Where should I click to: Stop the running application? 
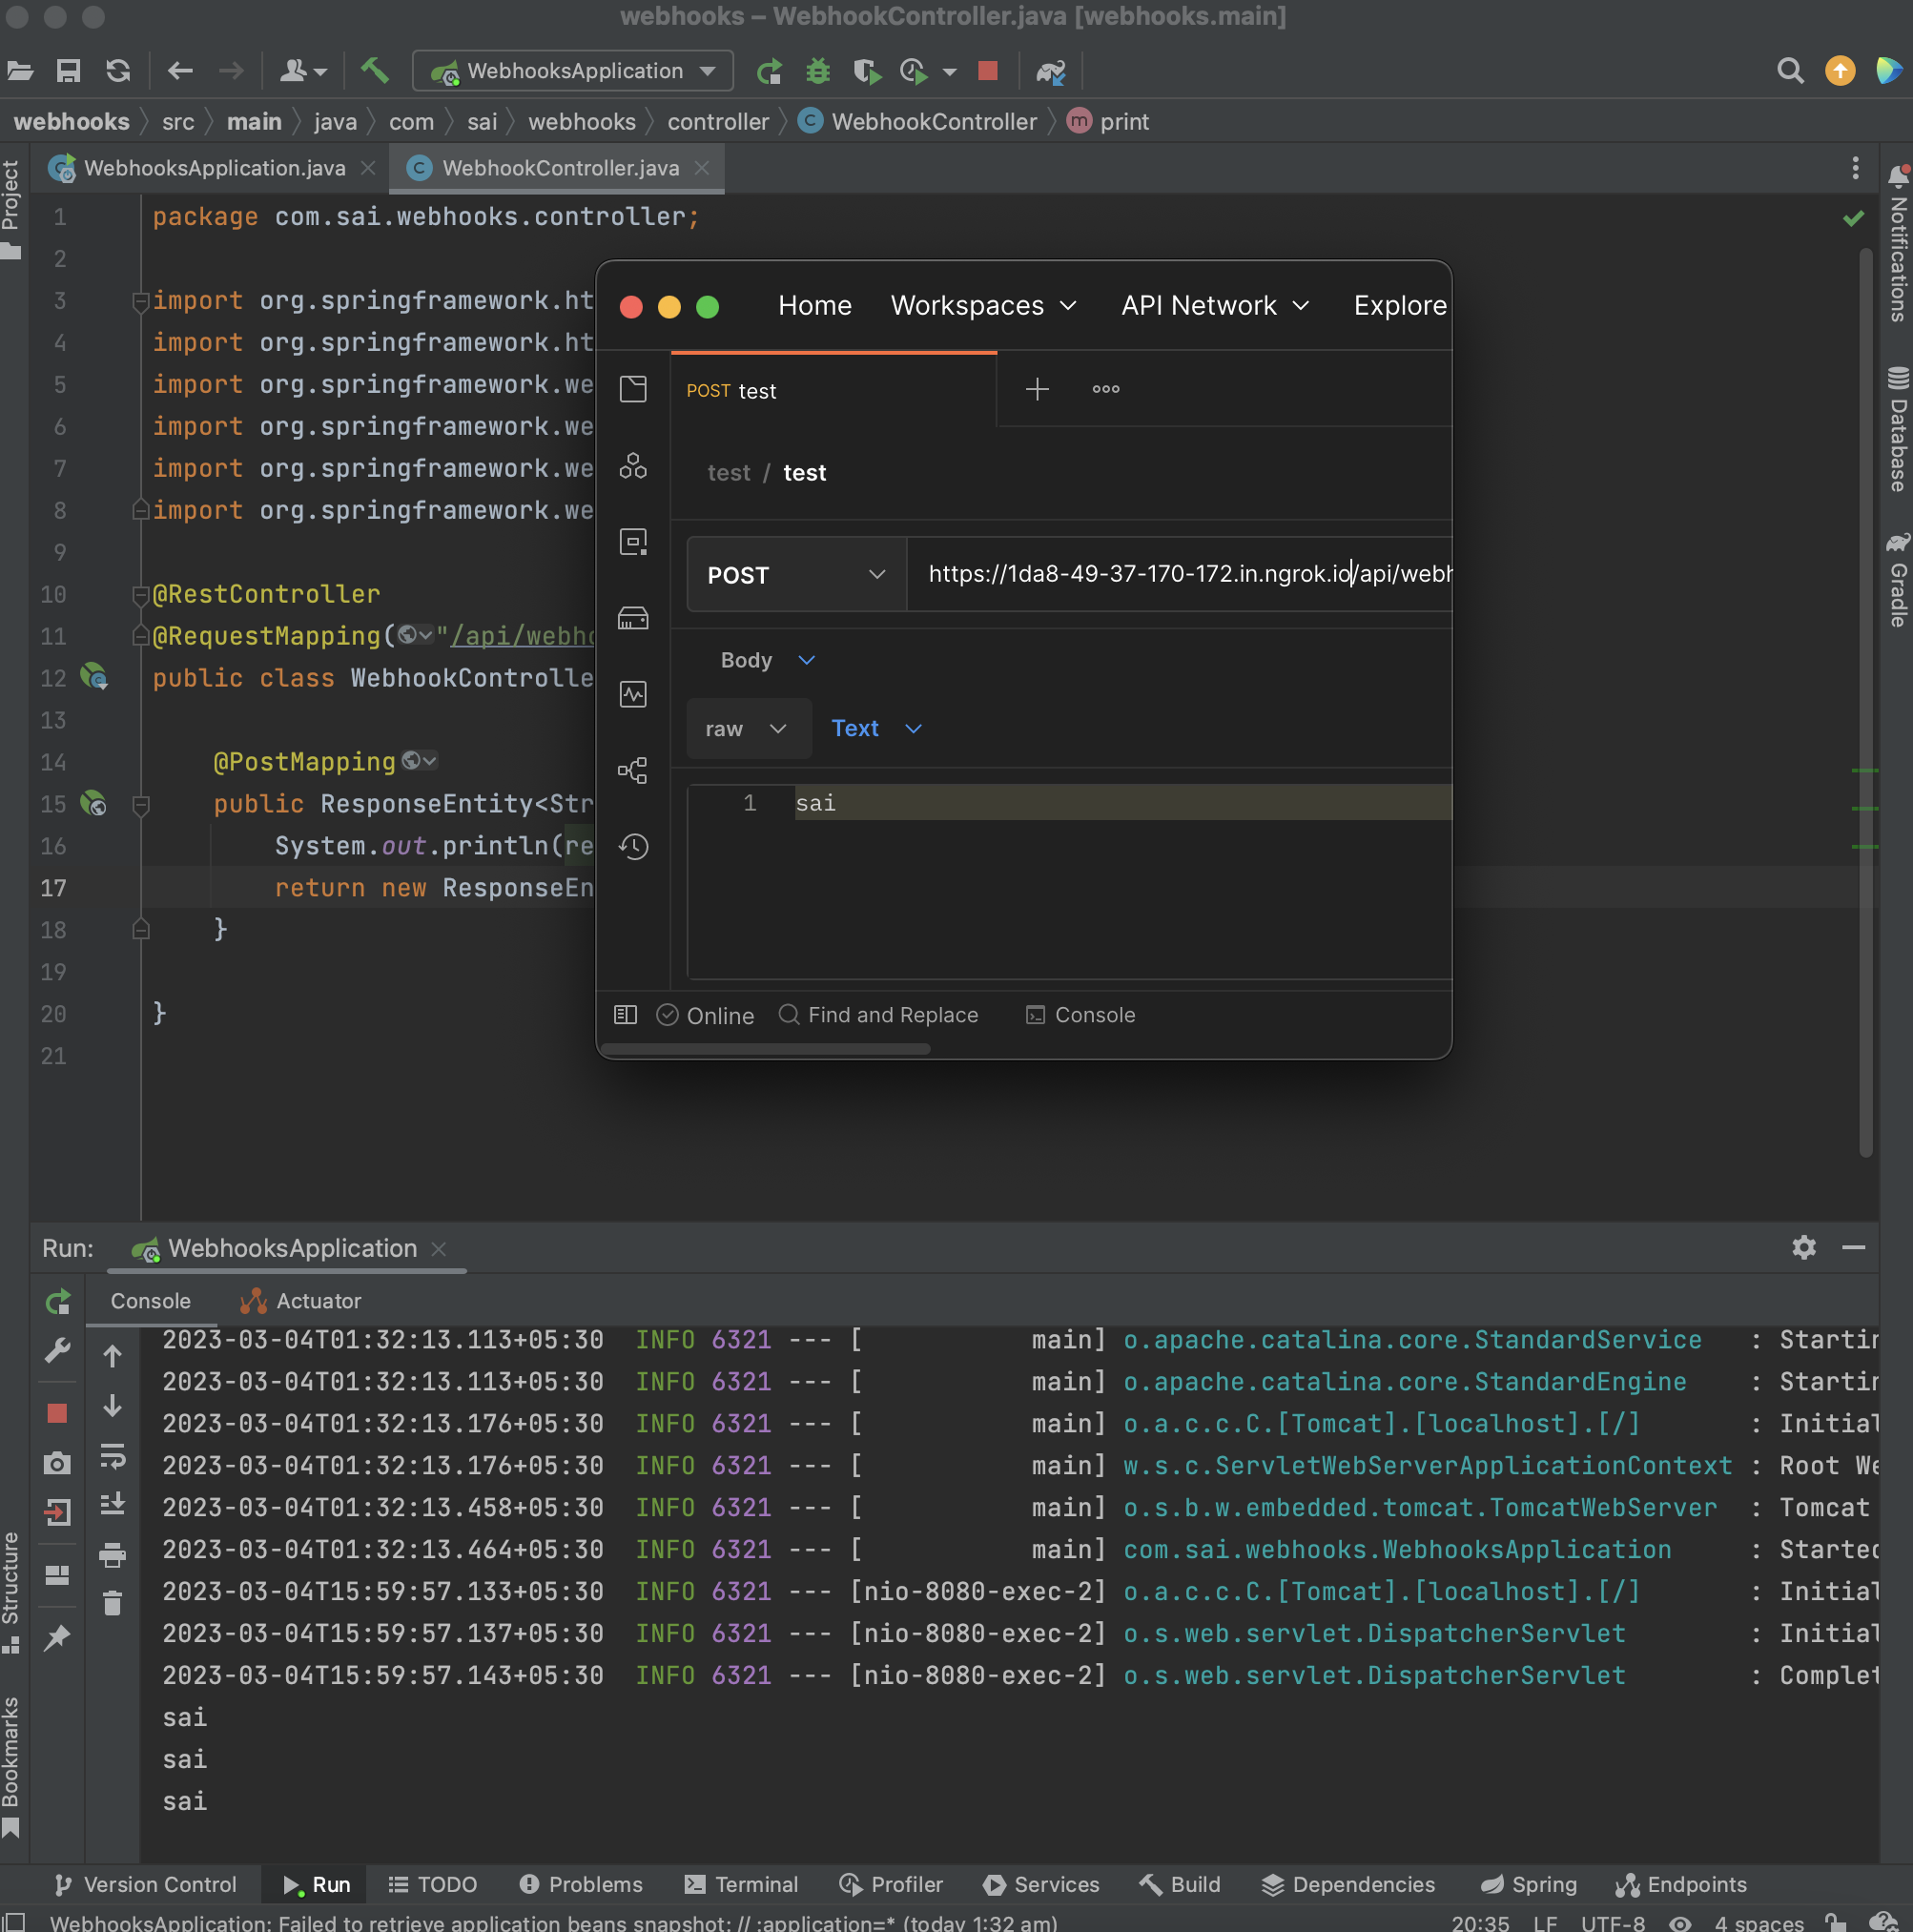[57, 1413]
